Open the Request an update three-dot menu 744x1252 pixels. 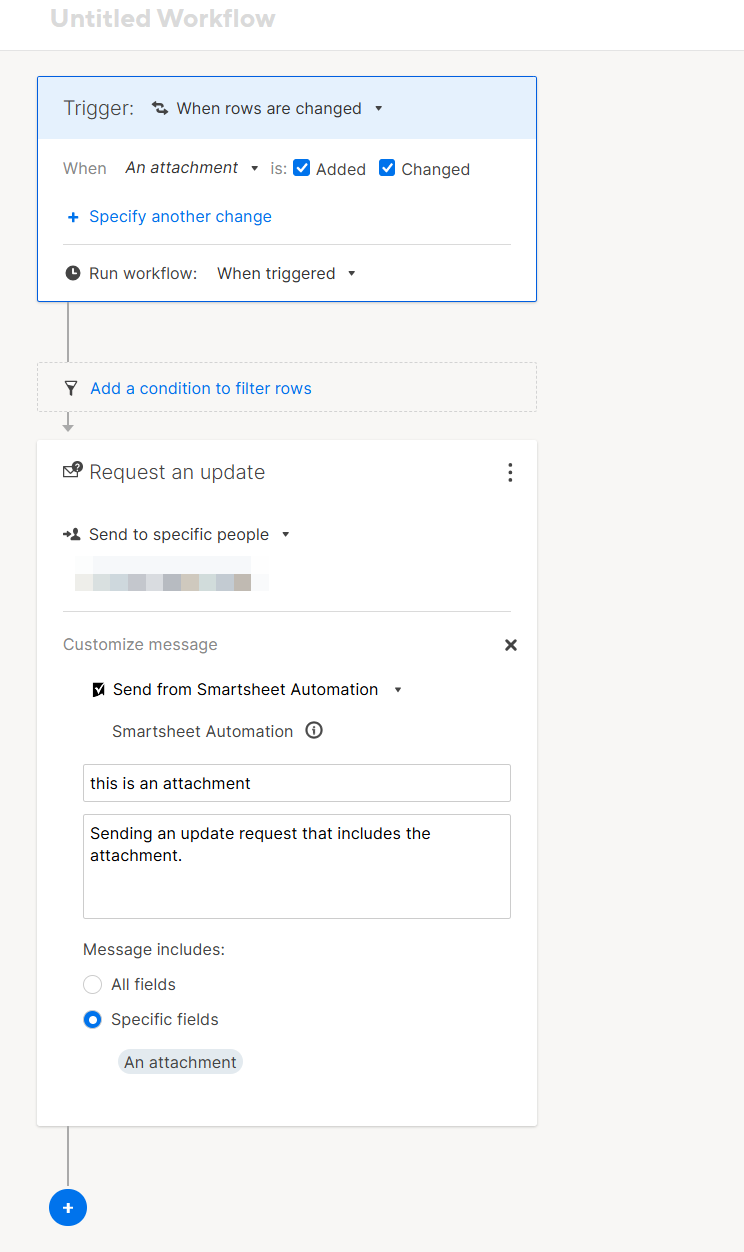[x=510, y=473]
